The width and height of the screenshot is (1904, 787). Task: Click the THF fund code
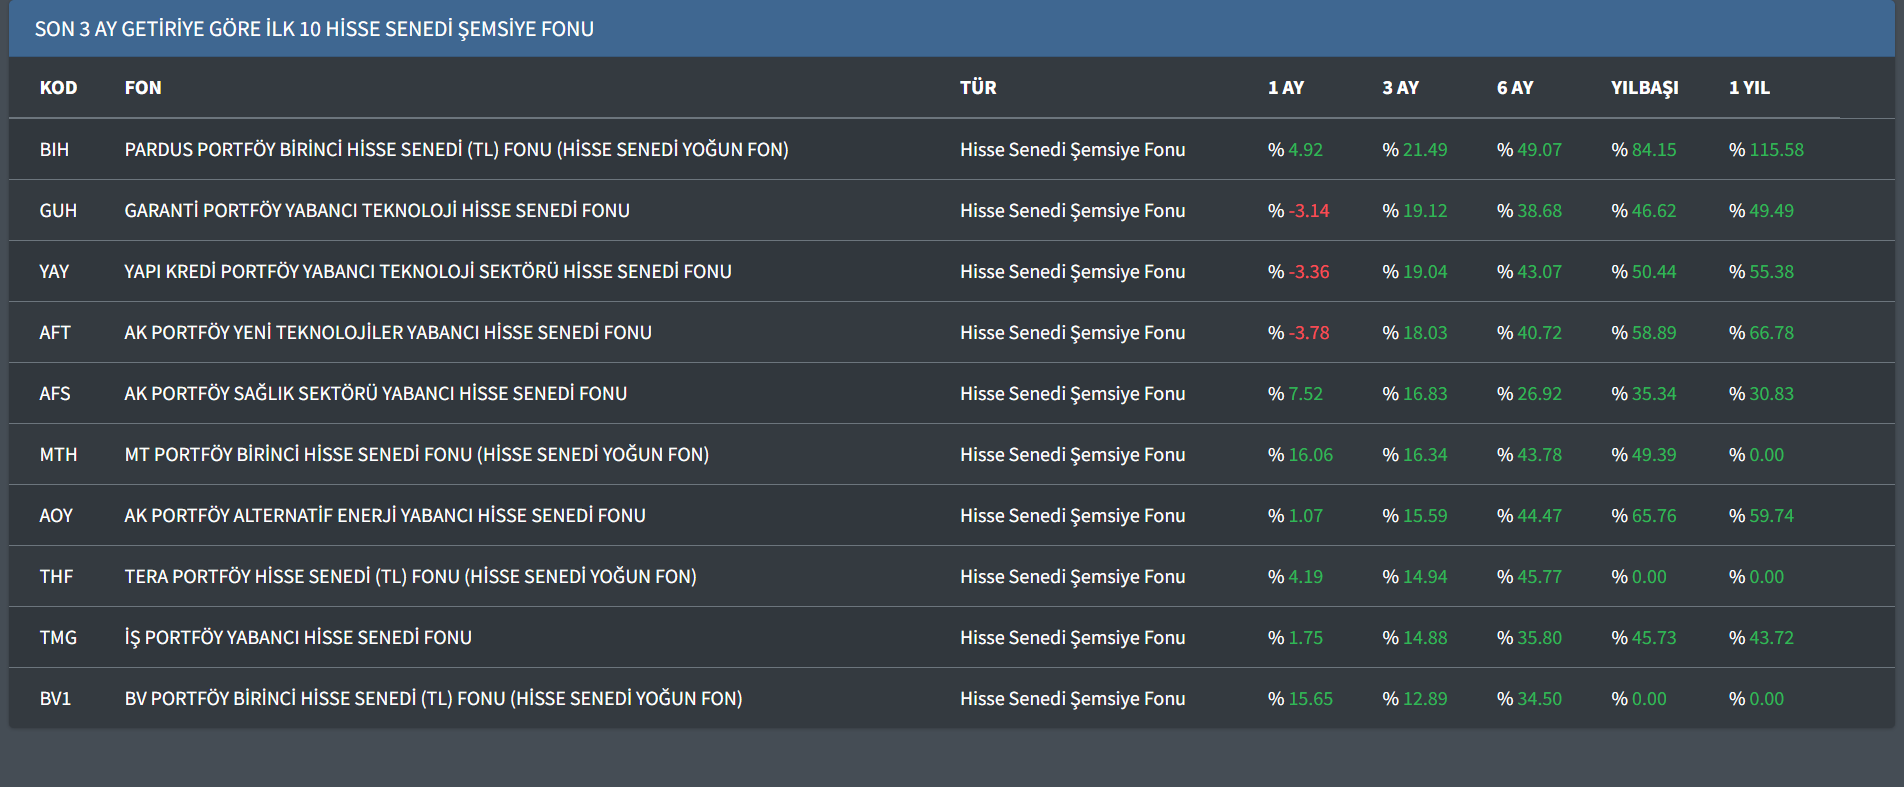click(x=56, y=577)
